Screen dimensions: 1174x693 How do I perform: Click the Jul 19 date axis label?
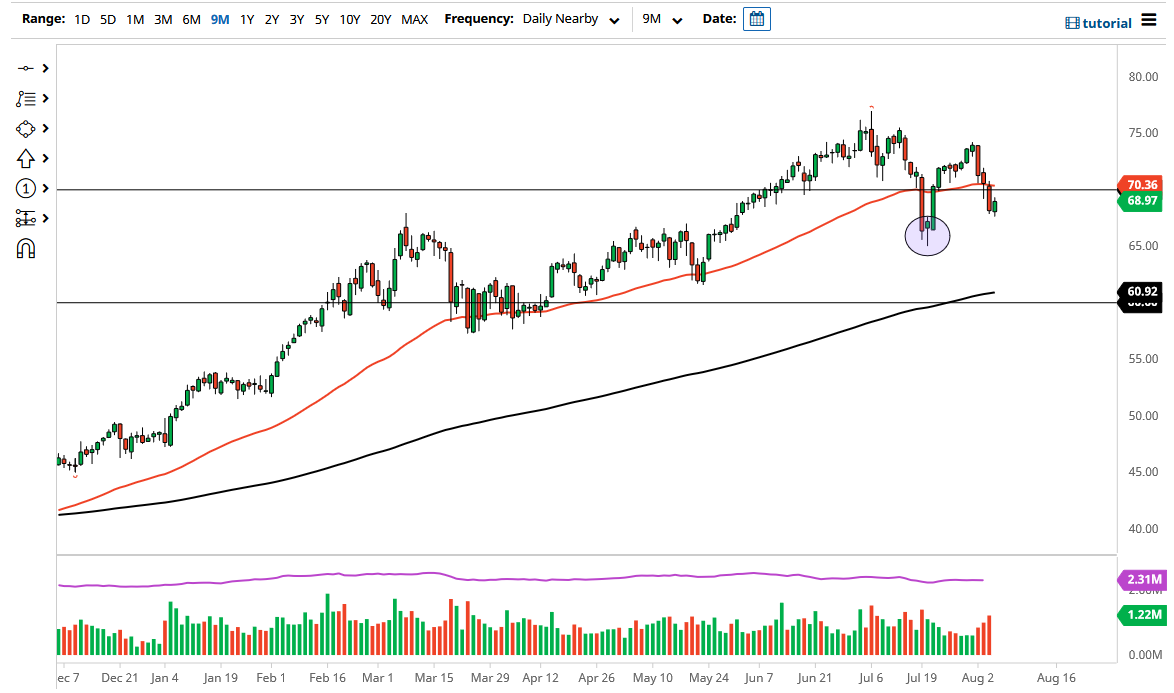(x=921, y=677)
